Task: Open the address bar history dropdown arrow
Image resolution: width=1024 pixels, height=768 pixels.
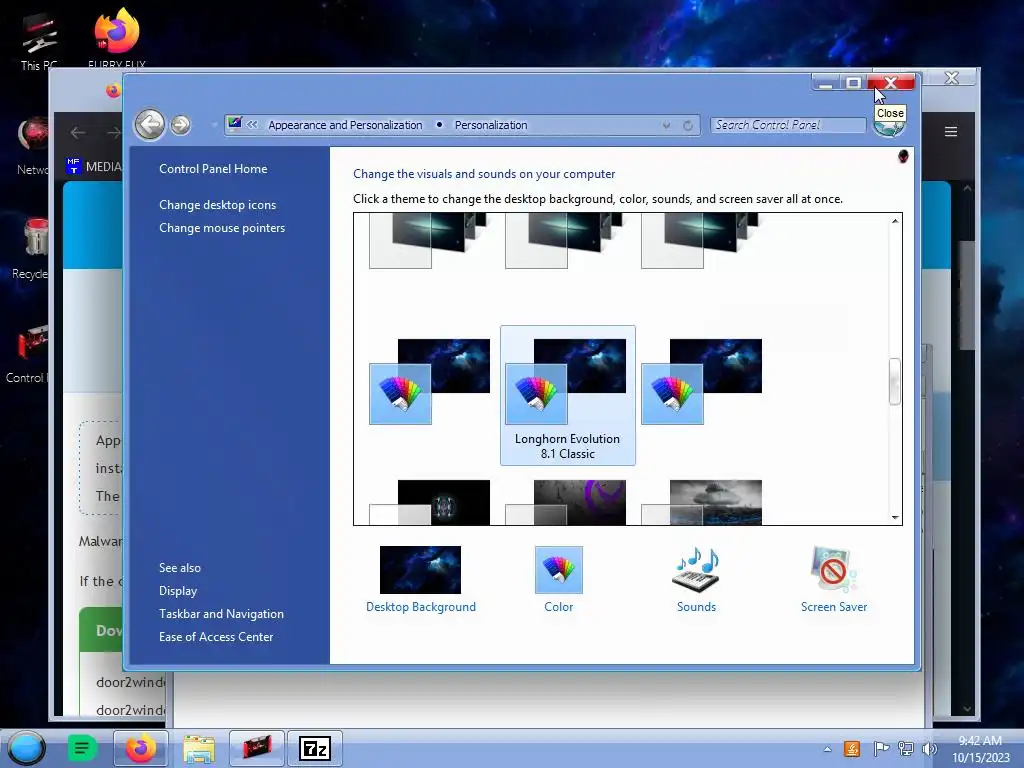Action: (665, 125)
